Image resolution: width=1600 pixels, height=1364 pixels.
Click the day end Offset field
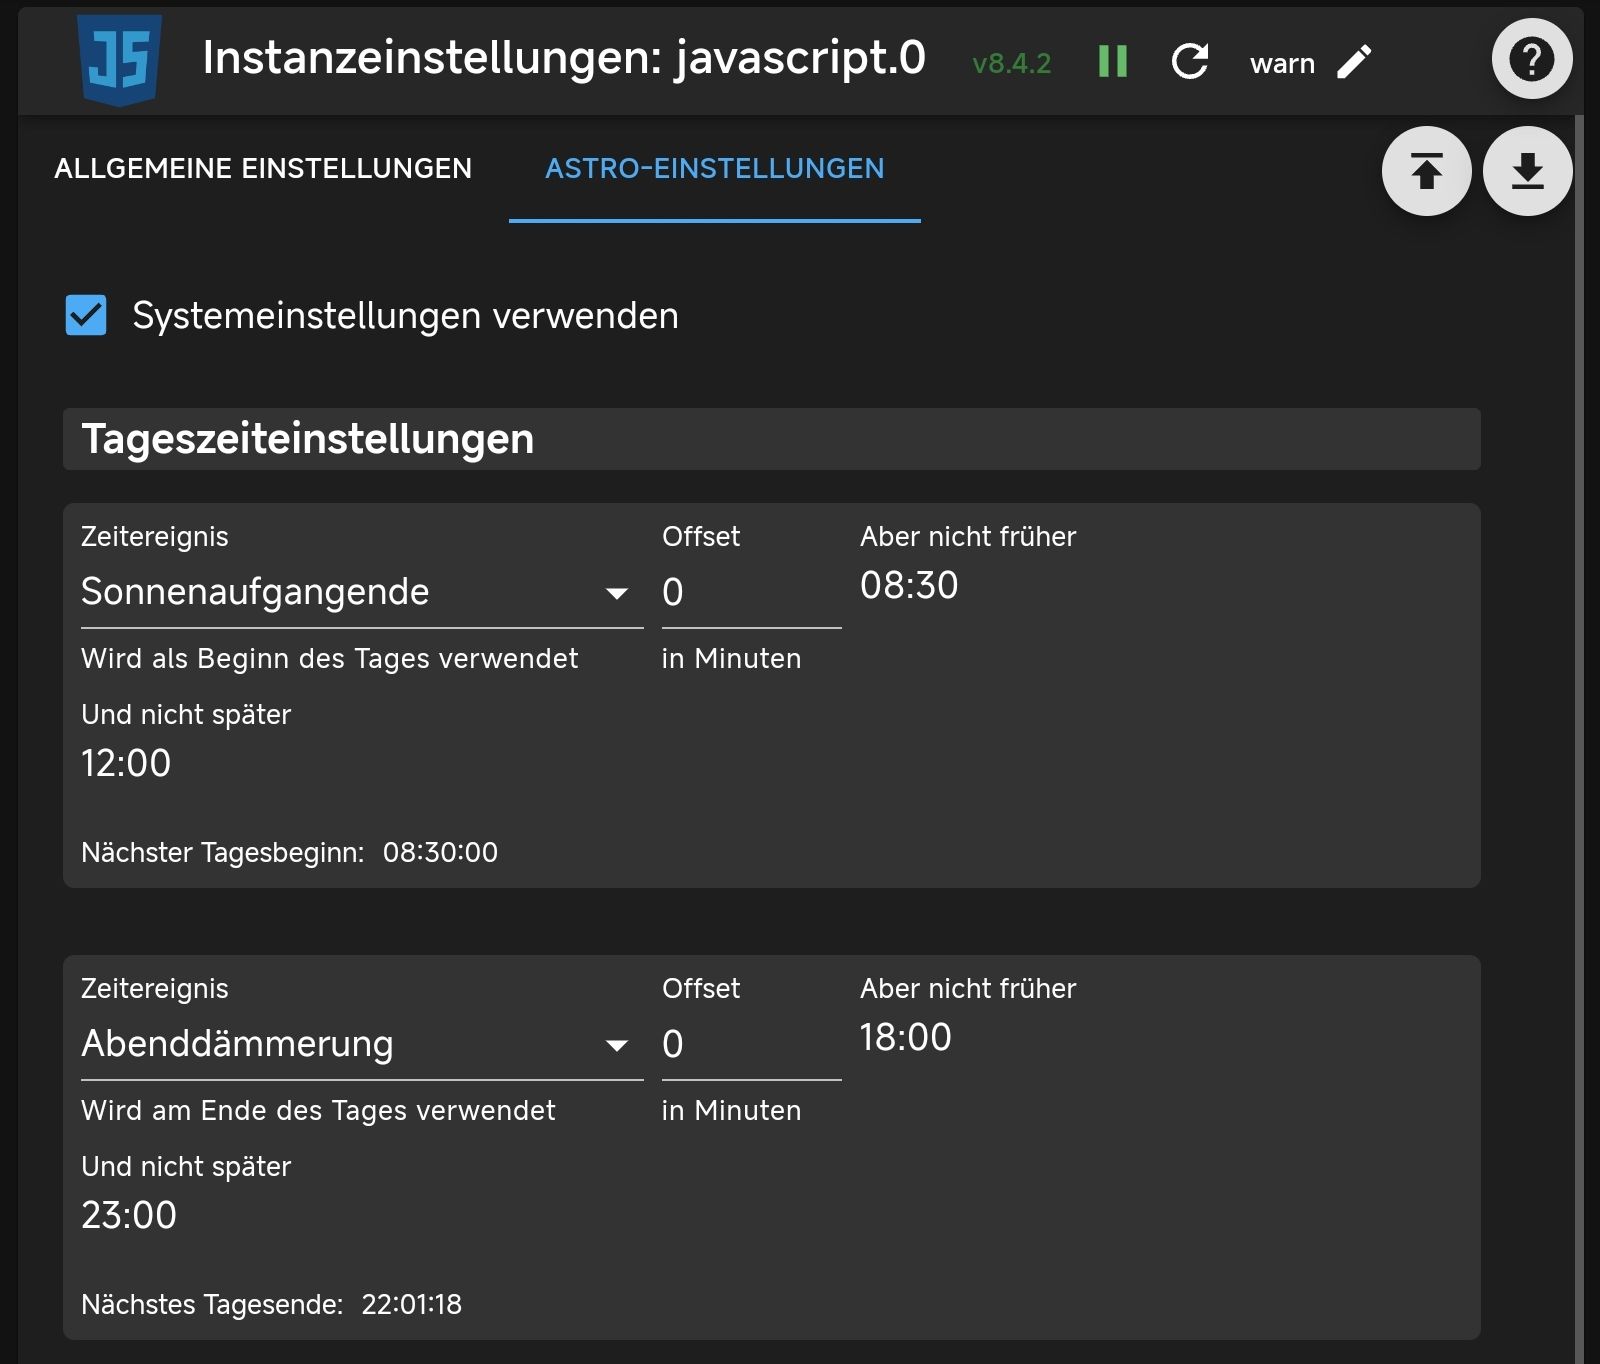(750, 1044)
